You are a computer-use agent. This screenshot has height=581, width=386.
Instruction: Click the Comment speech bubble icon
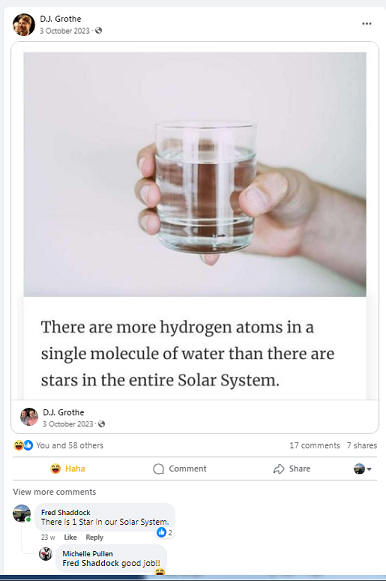pos(159,469)
